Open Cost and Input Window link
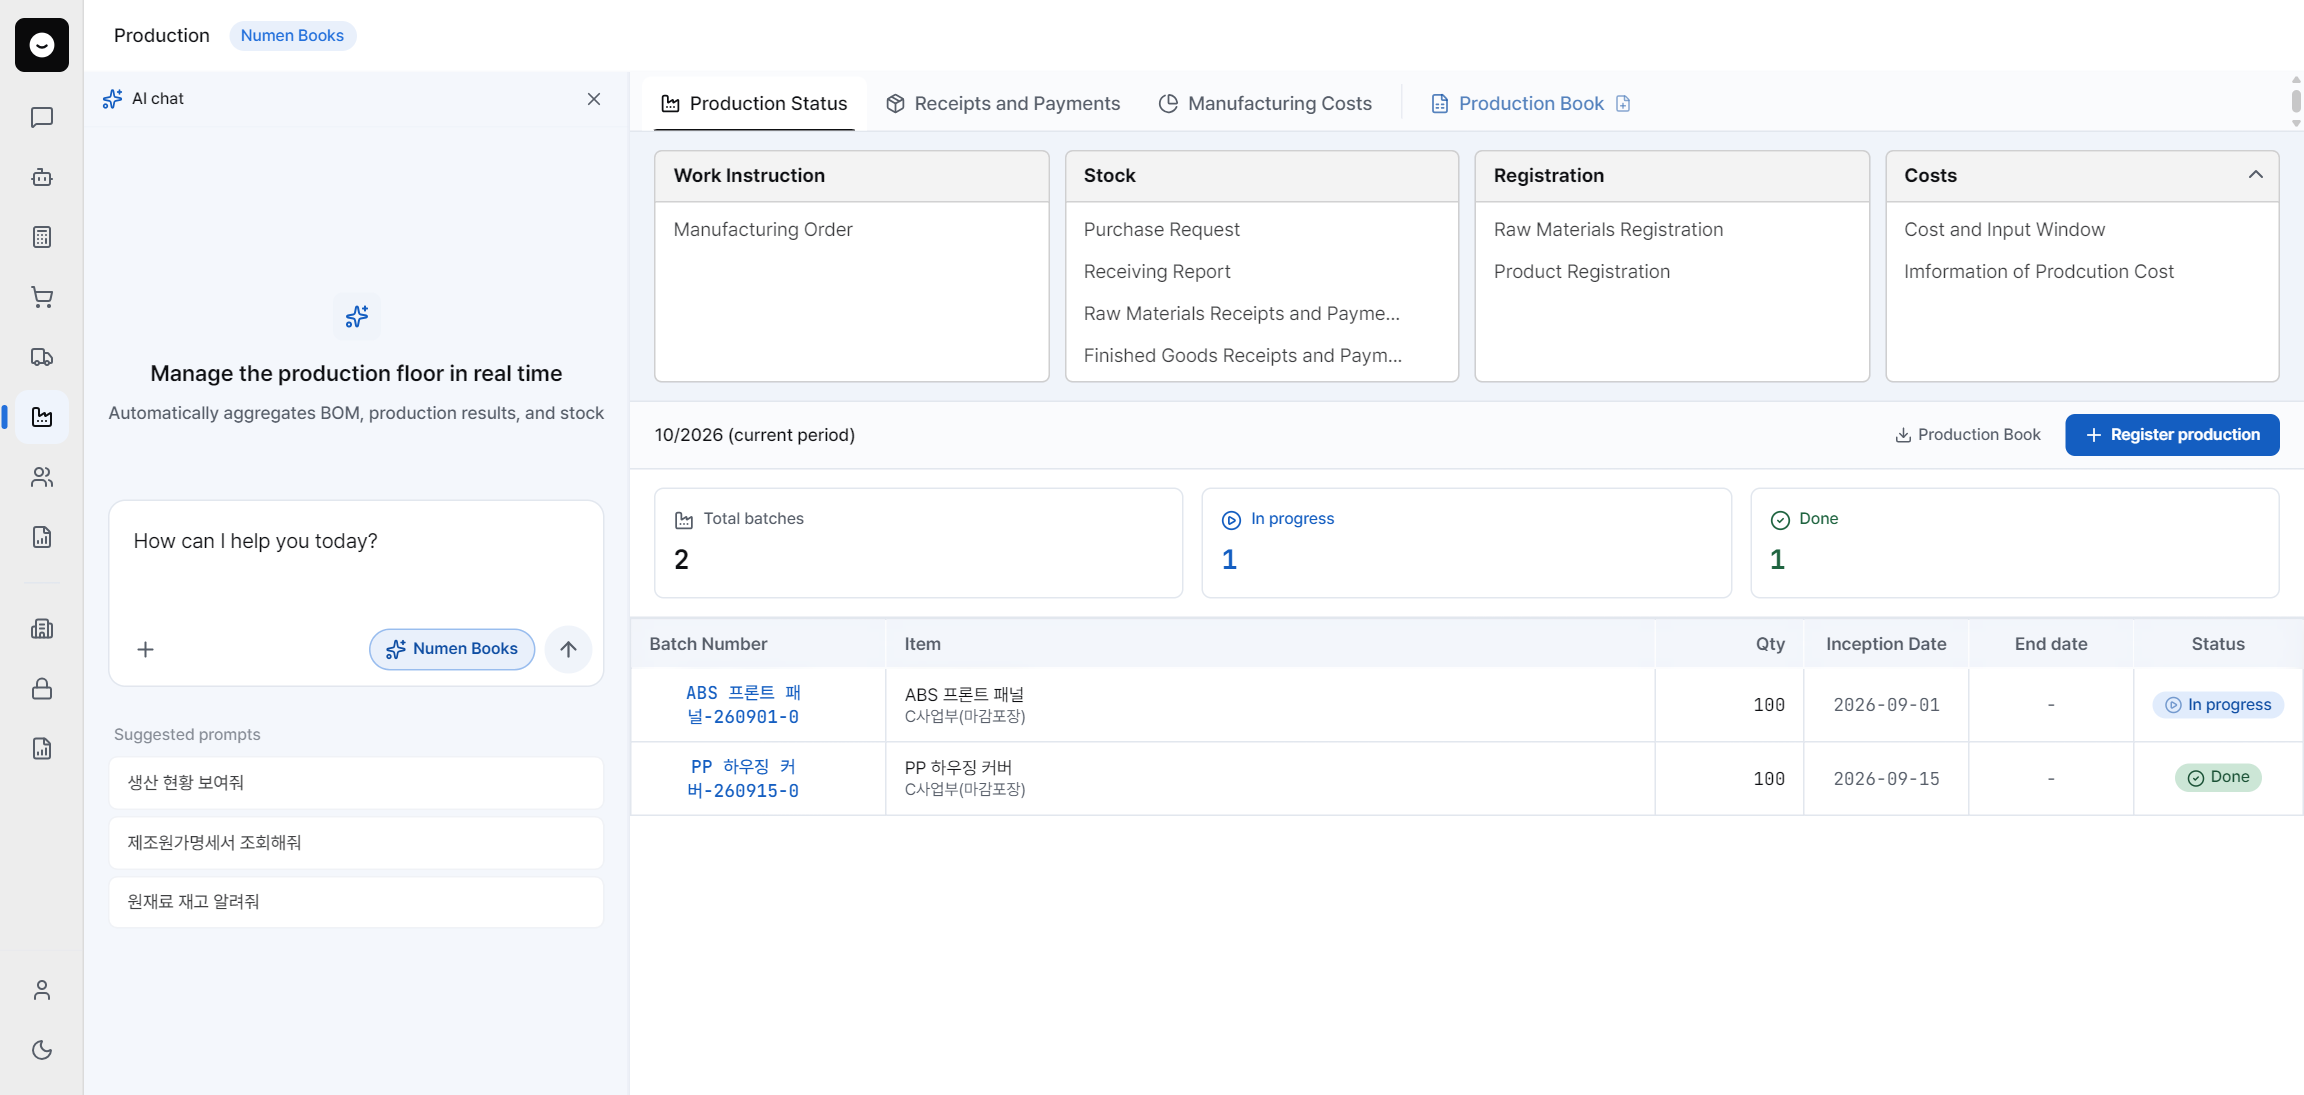2304x1095 pixels. [2004, 230]
